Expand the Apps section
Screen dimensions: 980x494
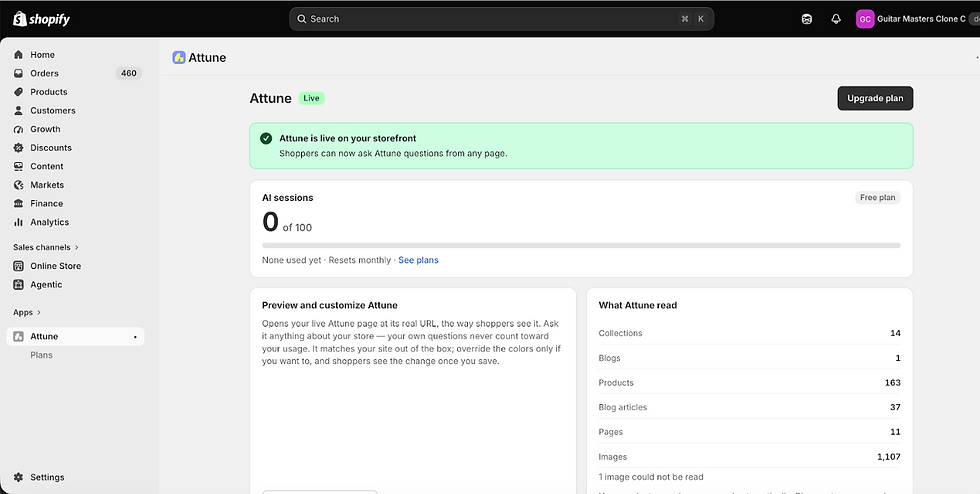pyautogui.click(x=27, y=312)
